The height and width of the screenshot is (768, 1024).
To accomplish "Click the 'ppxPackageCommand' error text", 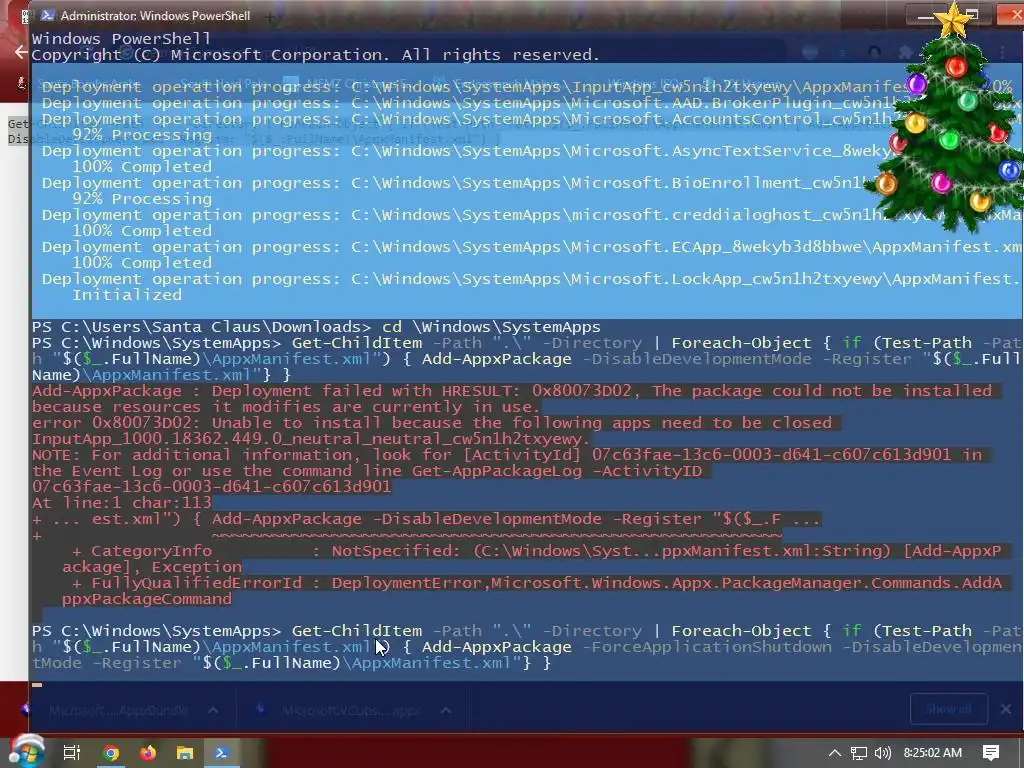I will coord(147,600).
